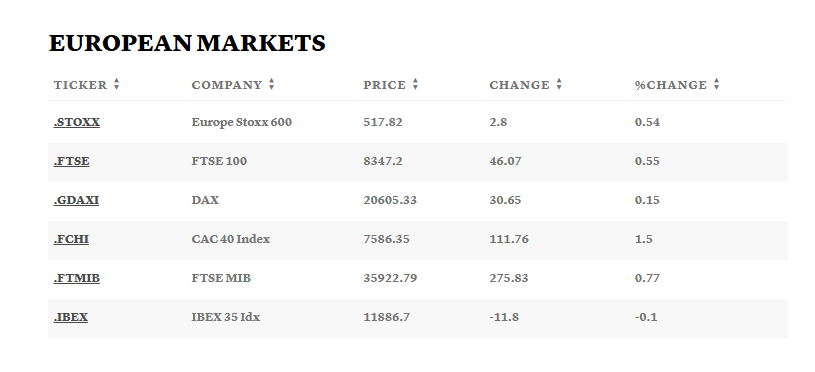
Task: Open the .GDAXI ticker link
Action: [x=76, y=200]
